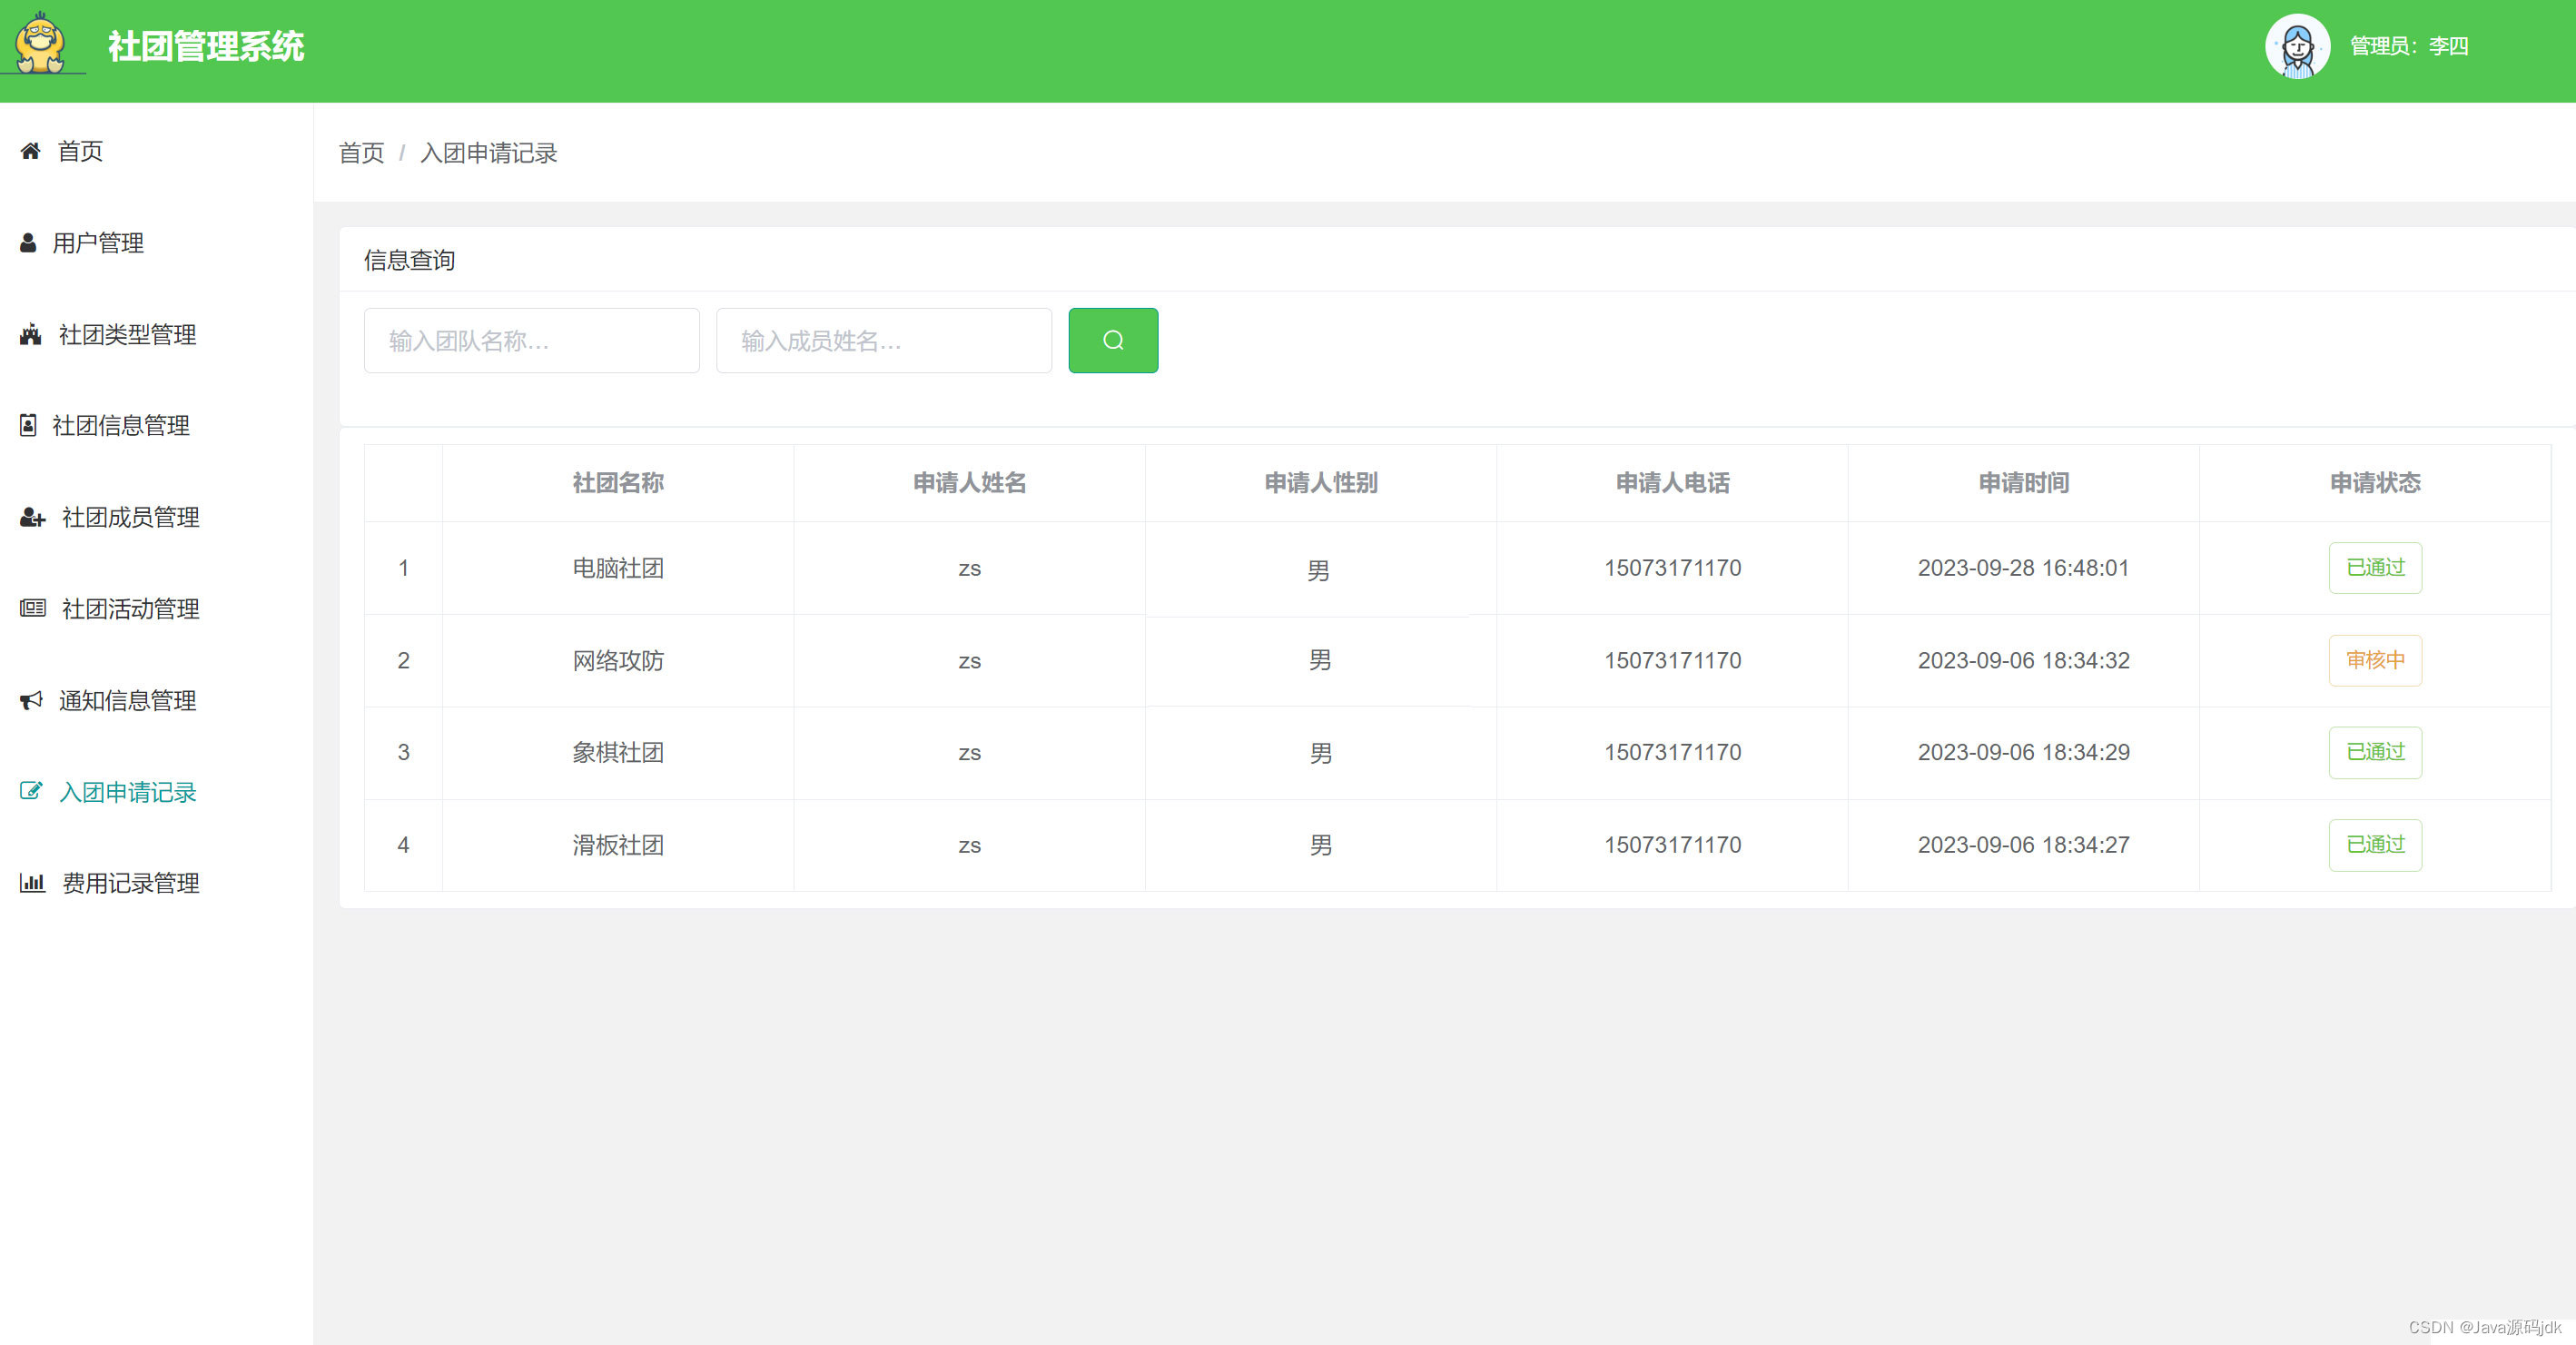Image resolution: width=2576 pixels, height=1345 pixels.
Task: Click the fee records bar chart icon
Action: click(x=32, y=883)
